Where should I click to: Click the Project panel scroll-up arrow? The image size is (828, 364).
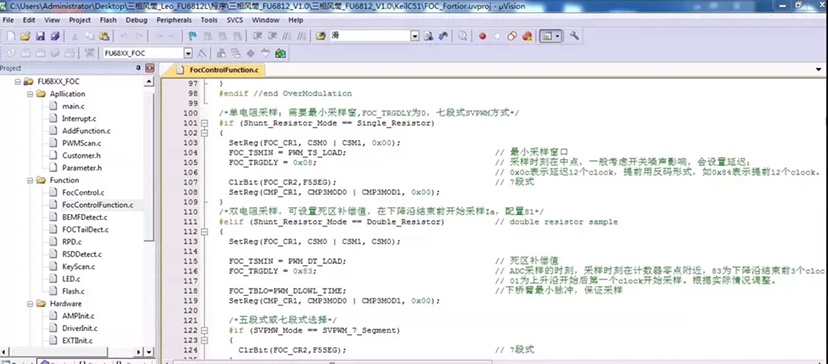click(149, 82)
